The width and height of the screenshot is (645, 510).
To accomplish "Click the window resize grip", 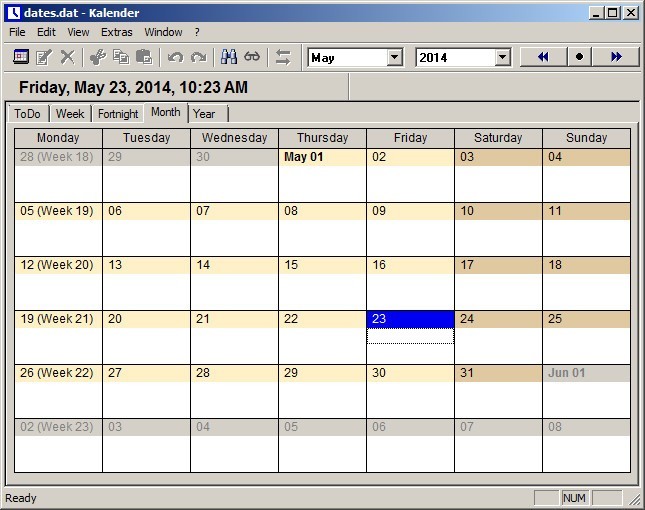I will 634,499.
